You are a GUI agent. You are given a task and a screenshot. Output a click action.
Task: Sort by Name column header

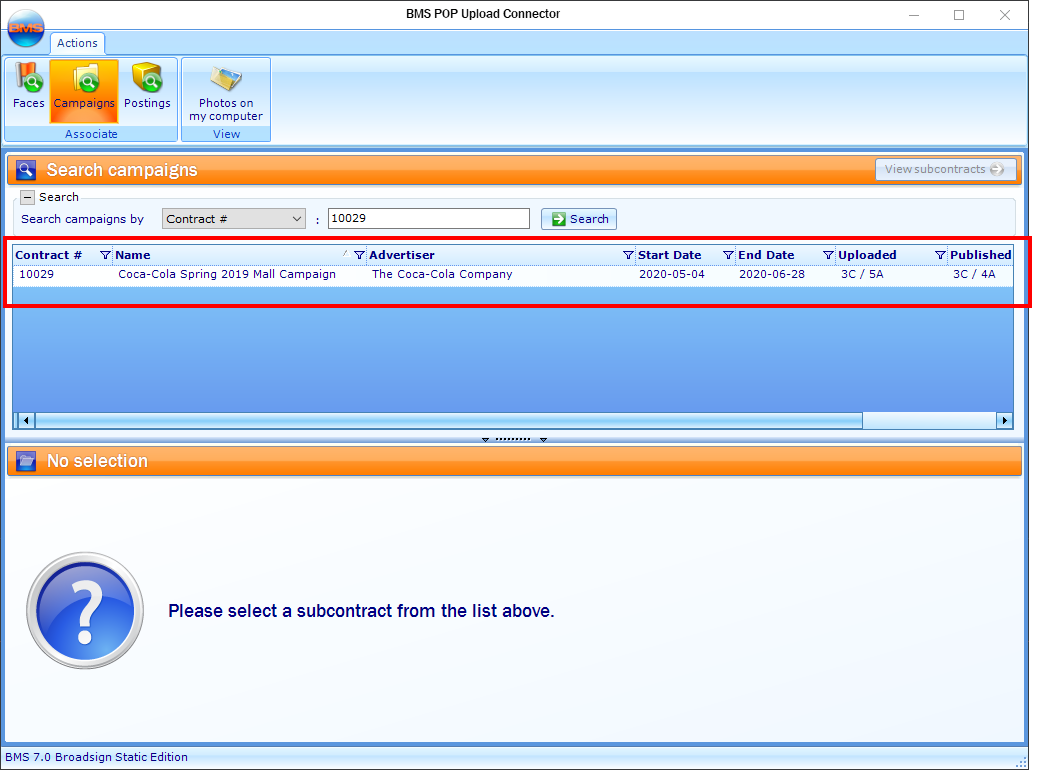click(133, 255)
